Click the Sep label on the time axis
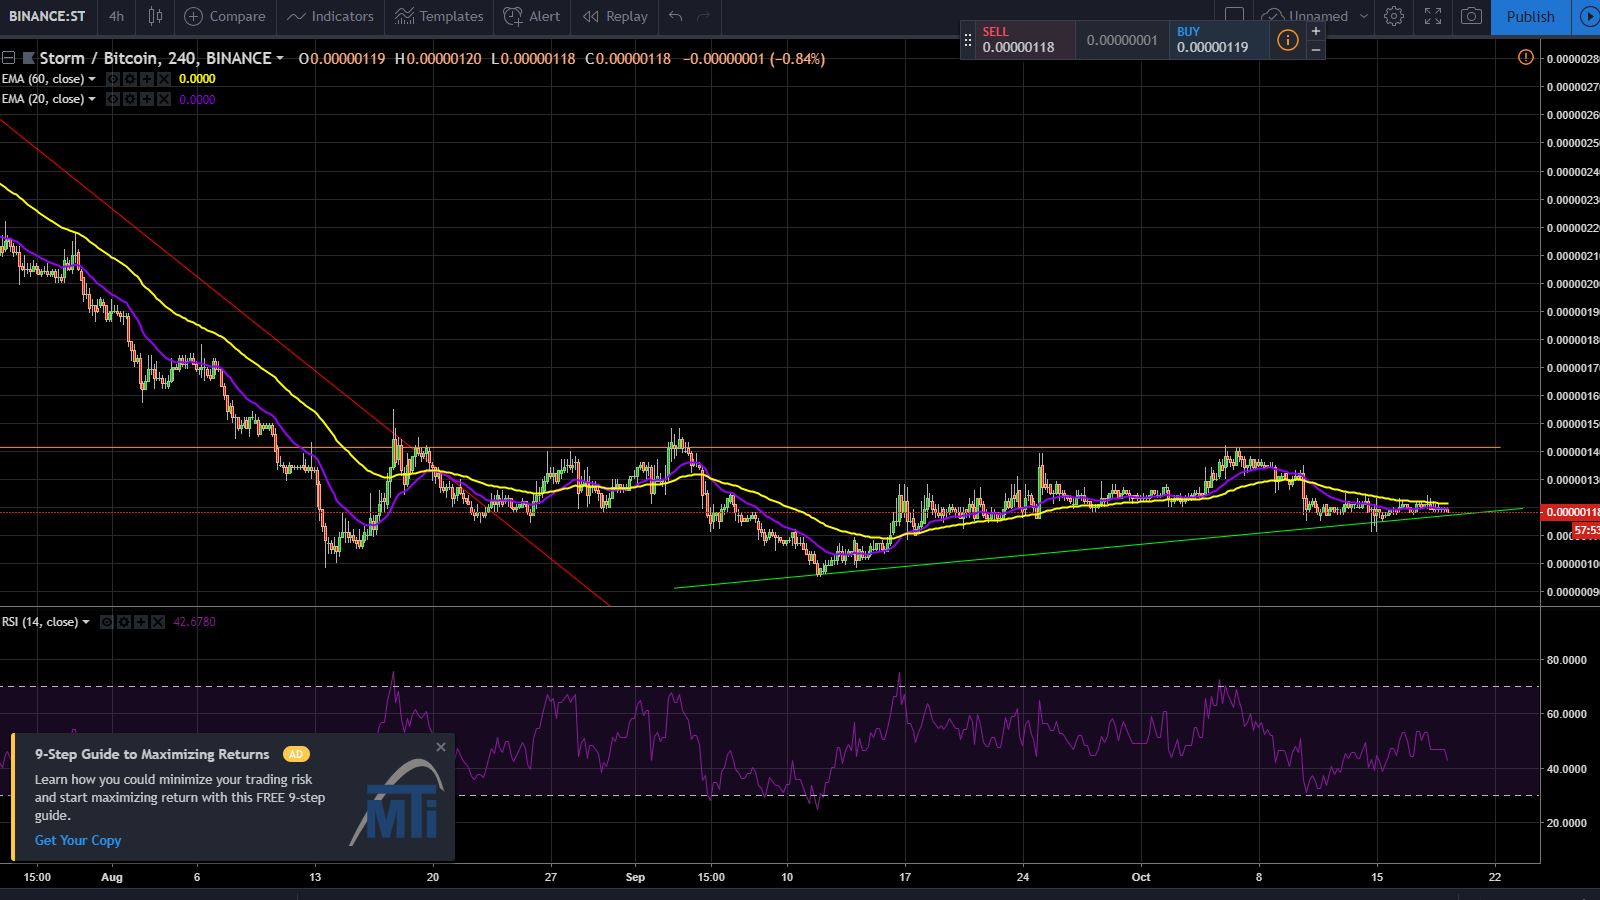The image size is (1600, 900). pos(635,877)
